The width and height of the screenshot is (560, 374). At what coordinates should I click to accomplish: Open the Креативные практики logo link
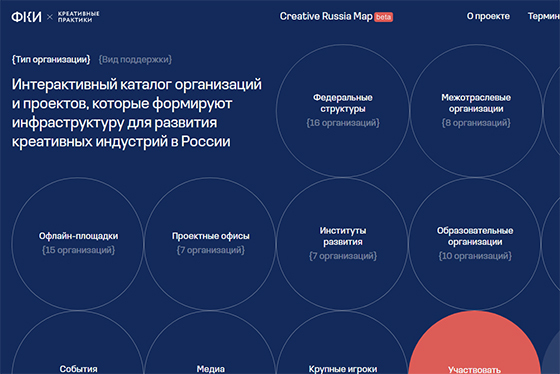click(79, 17)
